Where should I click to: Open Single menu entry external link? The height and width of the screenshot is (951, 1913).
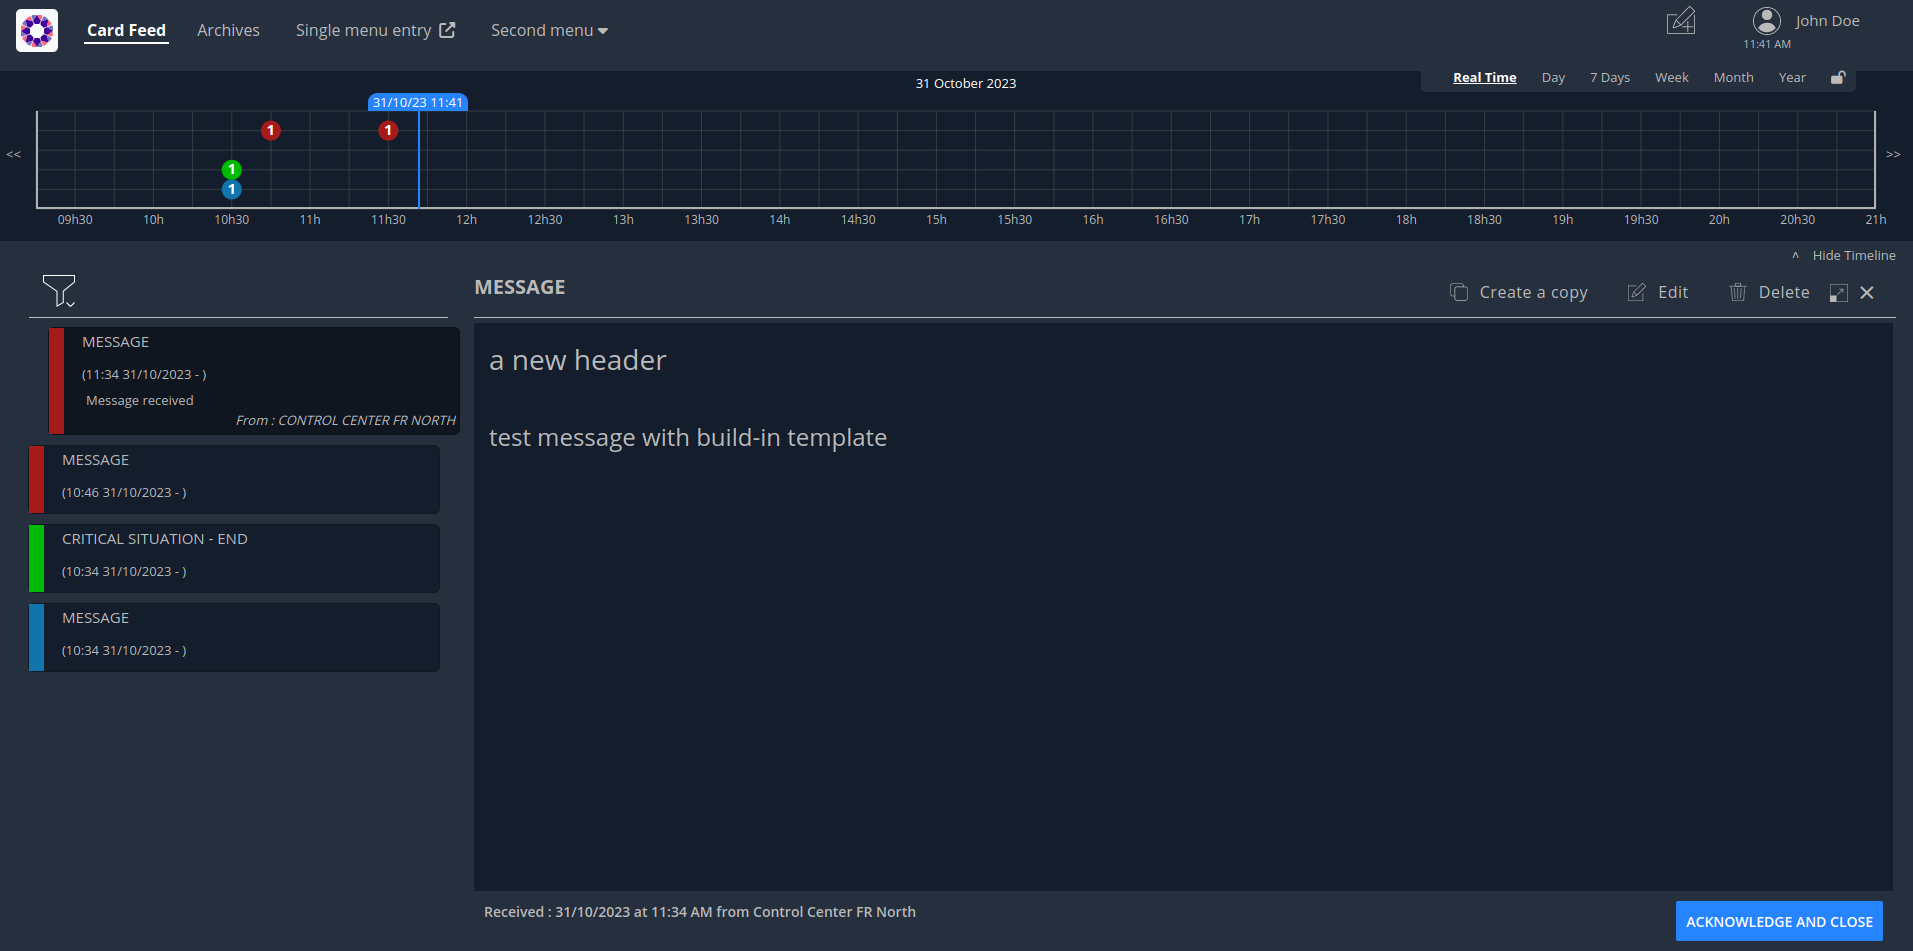pyautogui.click(x=375, y=30)
